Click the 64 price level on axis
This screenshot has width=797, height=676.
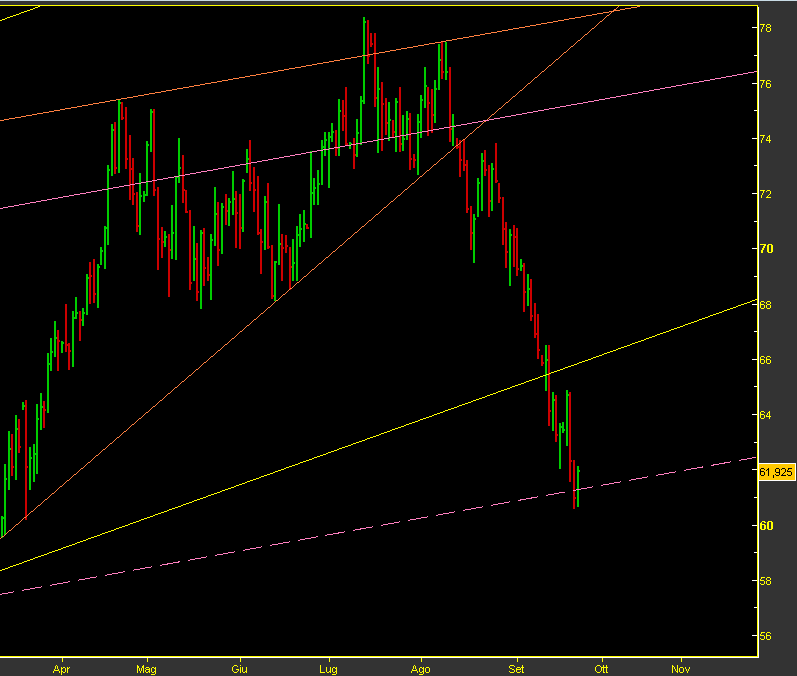765,415
